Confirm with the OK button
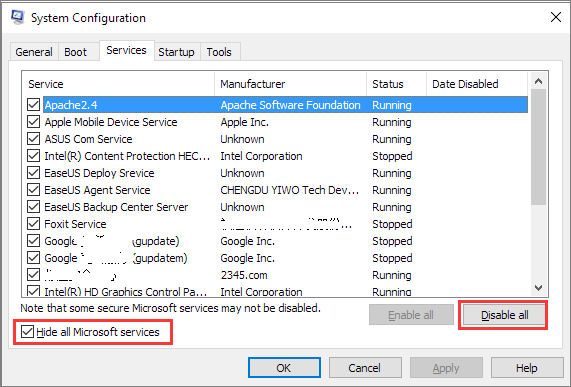 (284, 368)
